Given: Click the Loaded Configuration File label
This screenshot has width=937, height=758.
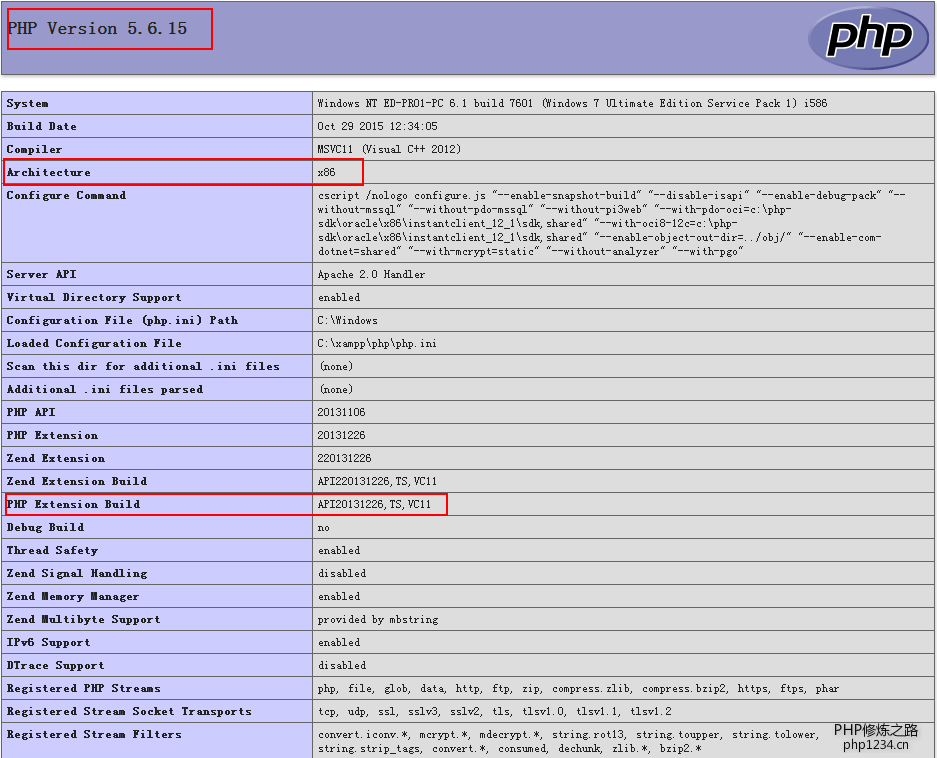Looking at the screenshot, I should pos(94,343).
